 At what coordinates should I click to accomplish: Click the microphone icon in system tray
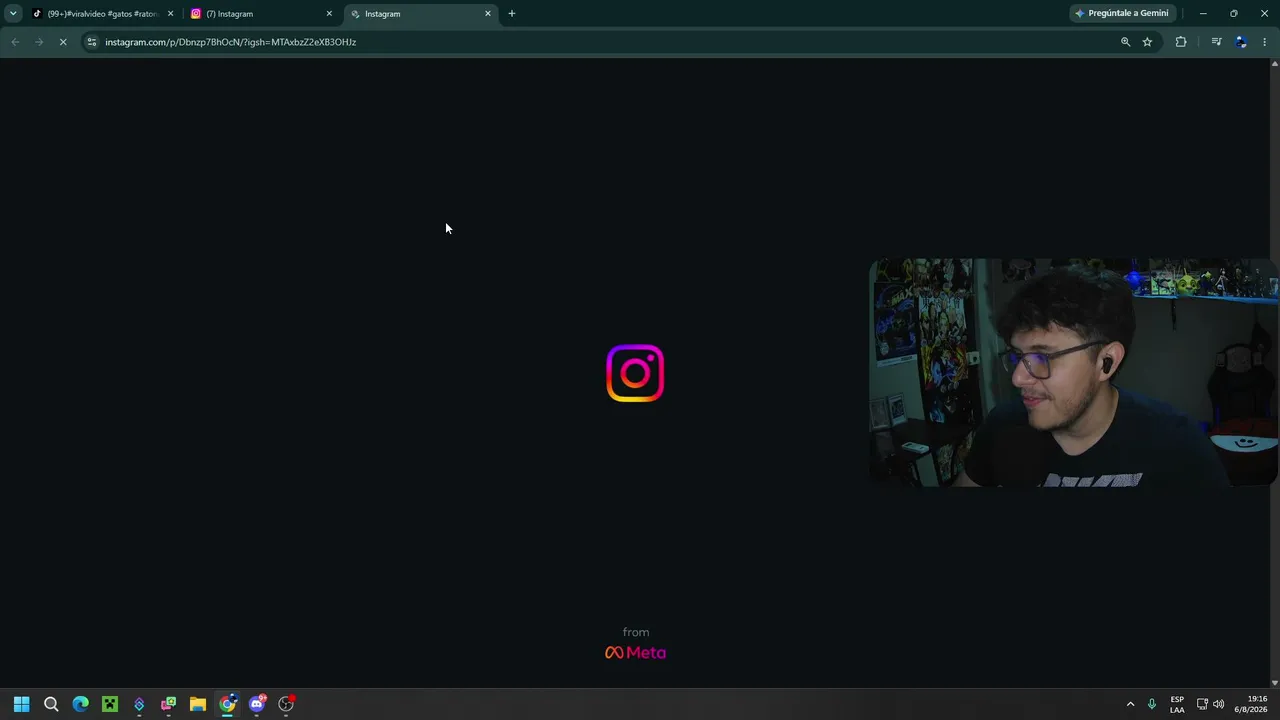[x=1152, y=704]
